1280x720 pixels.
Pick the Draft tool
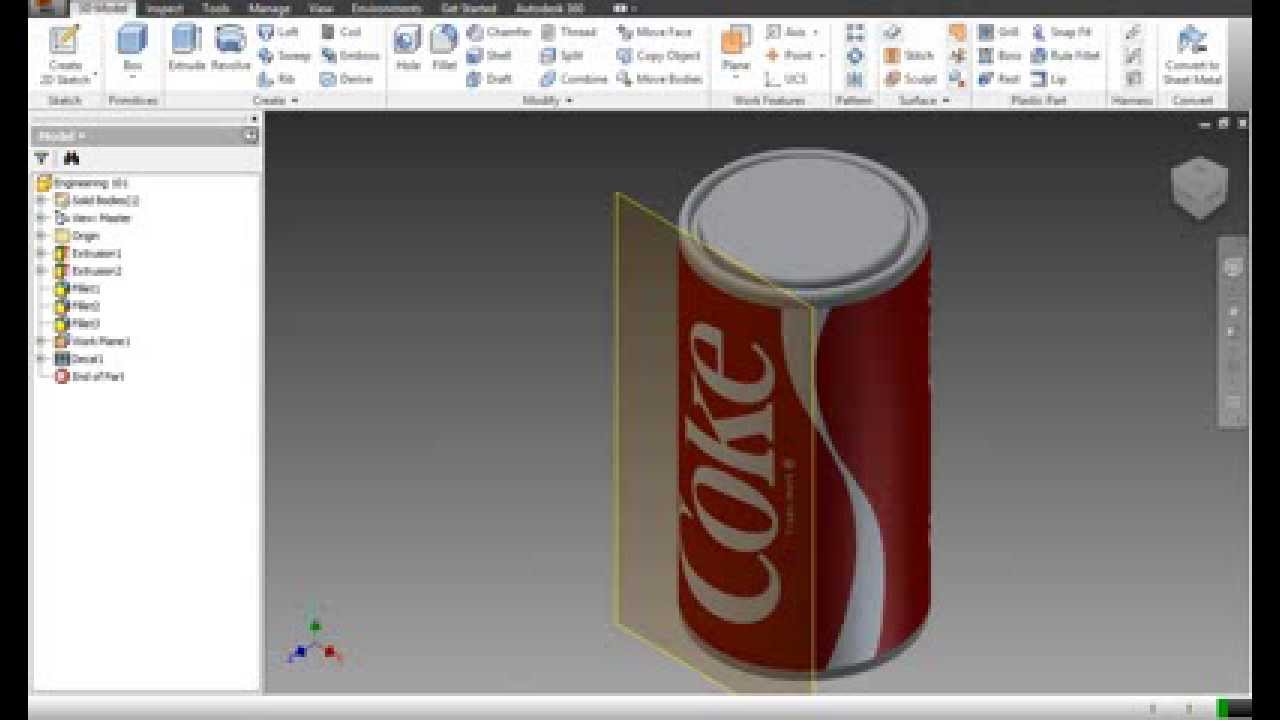pyautogui.click(x=489, y=79)
